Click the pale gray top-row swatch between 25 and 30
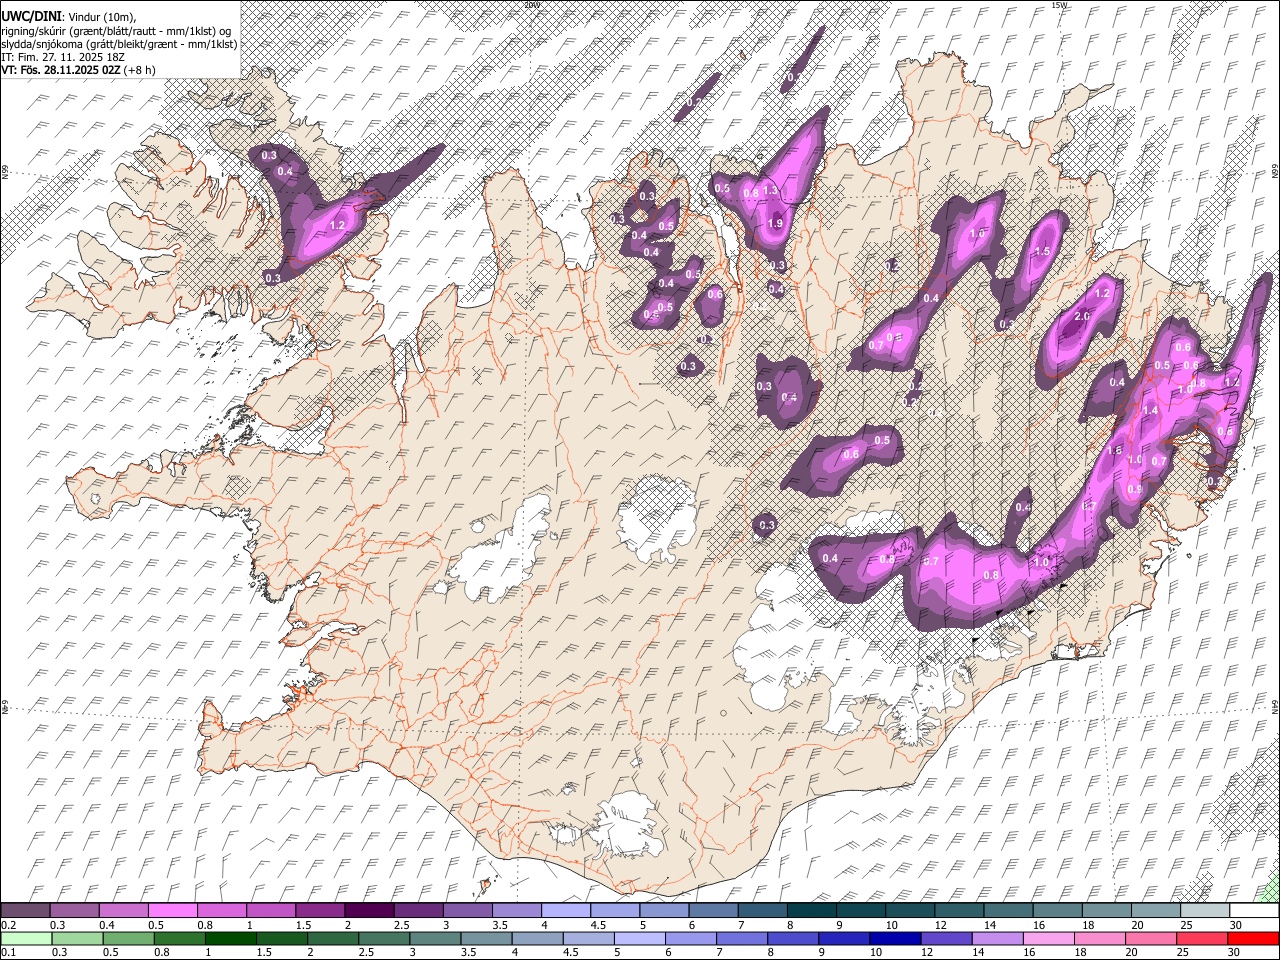The height and width of the screenshot is (960, 1280). (x=1204, y=911)
